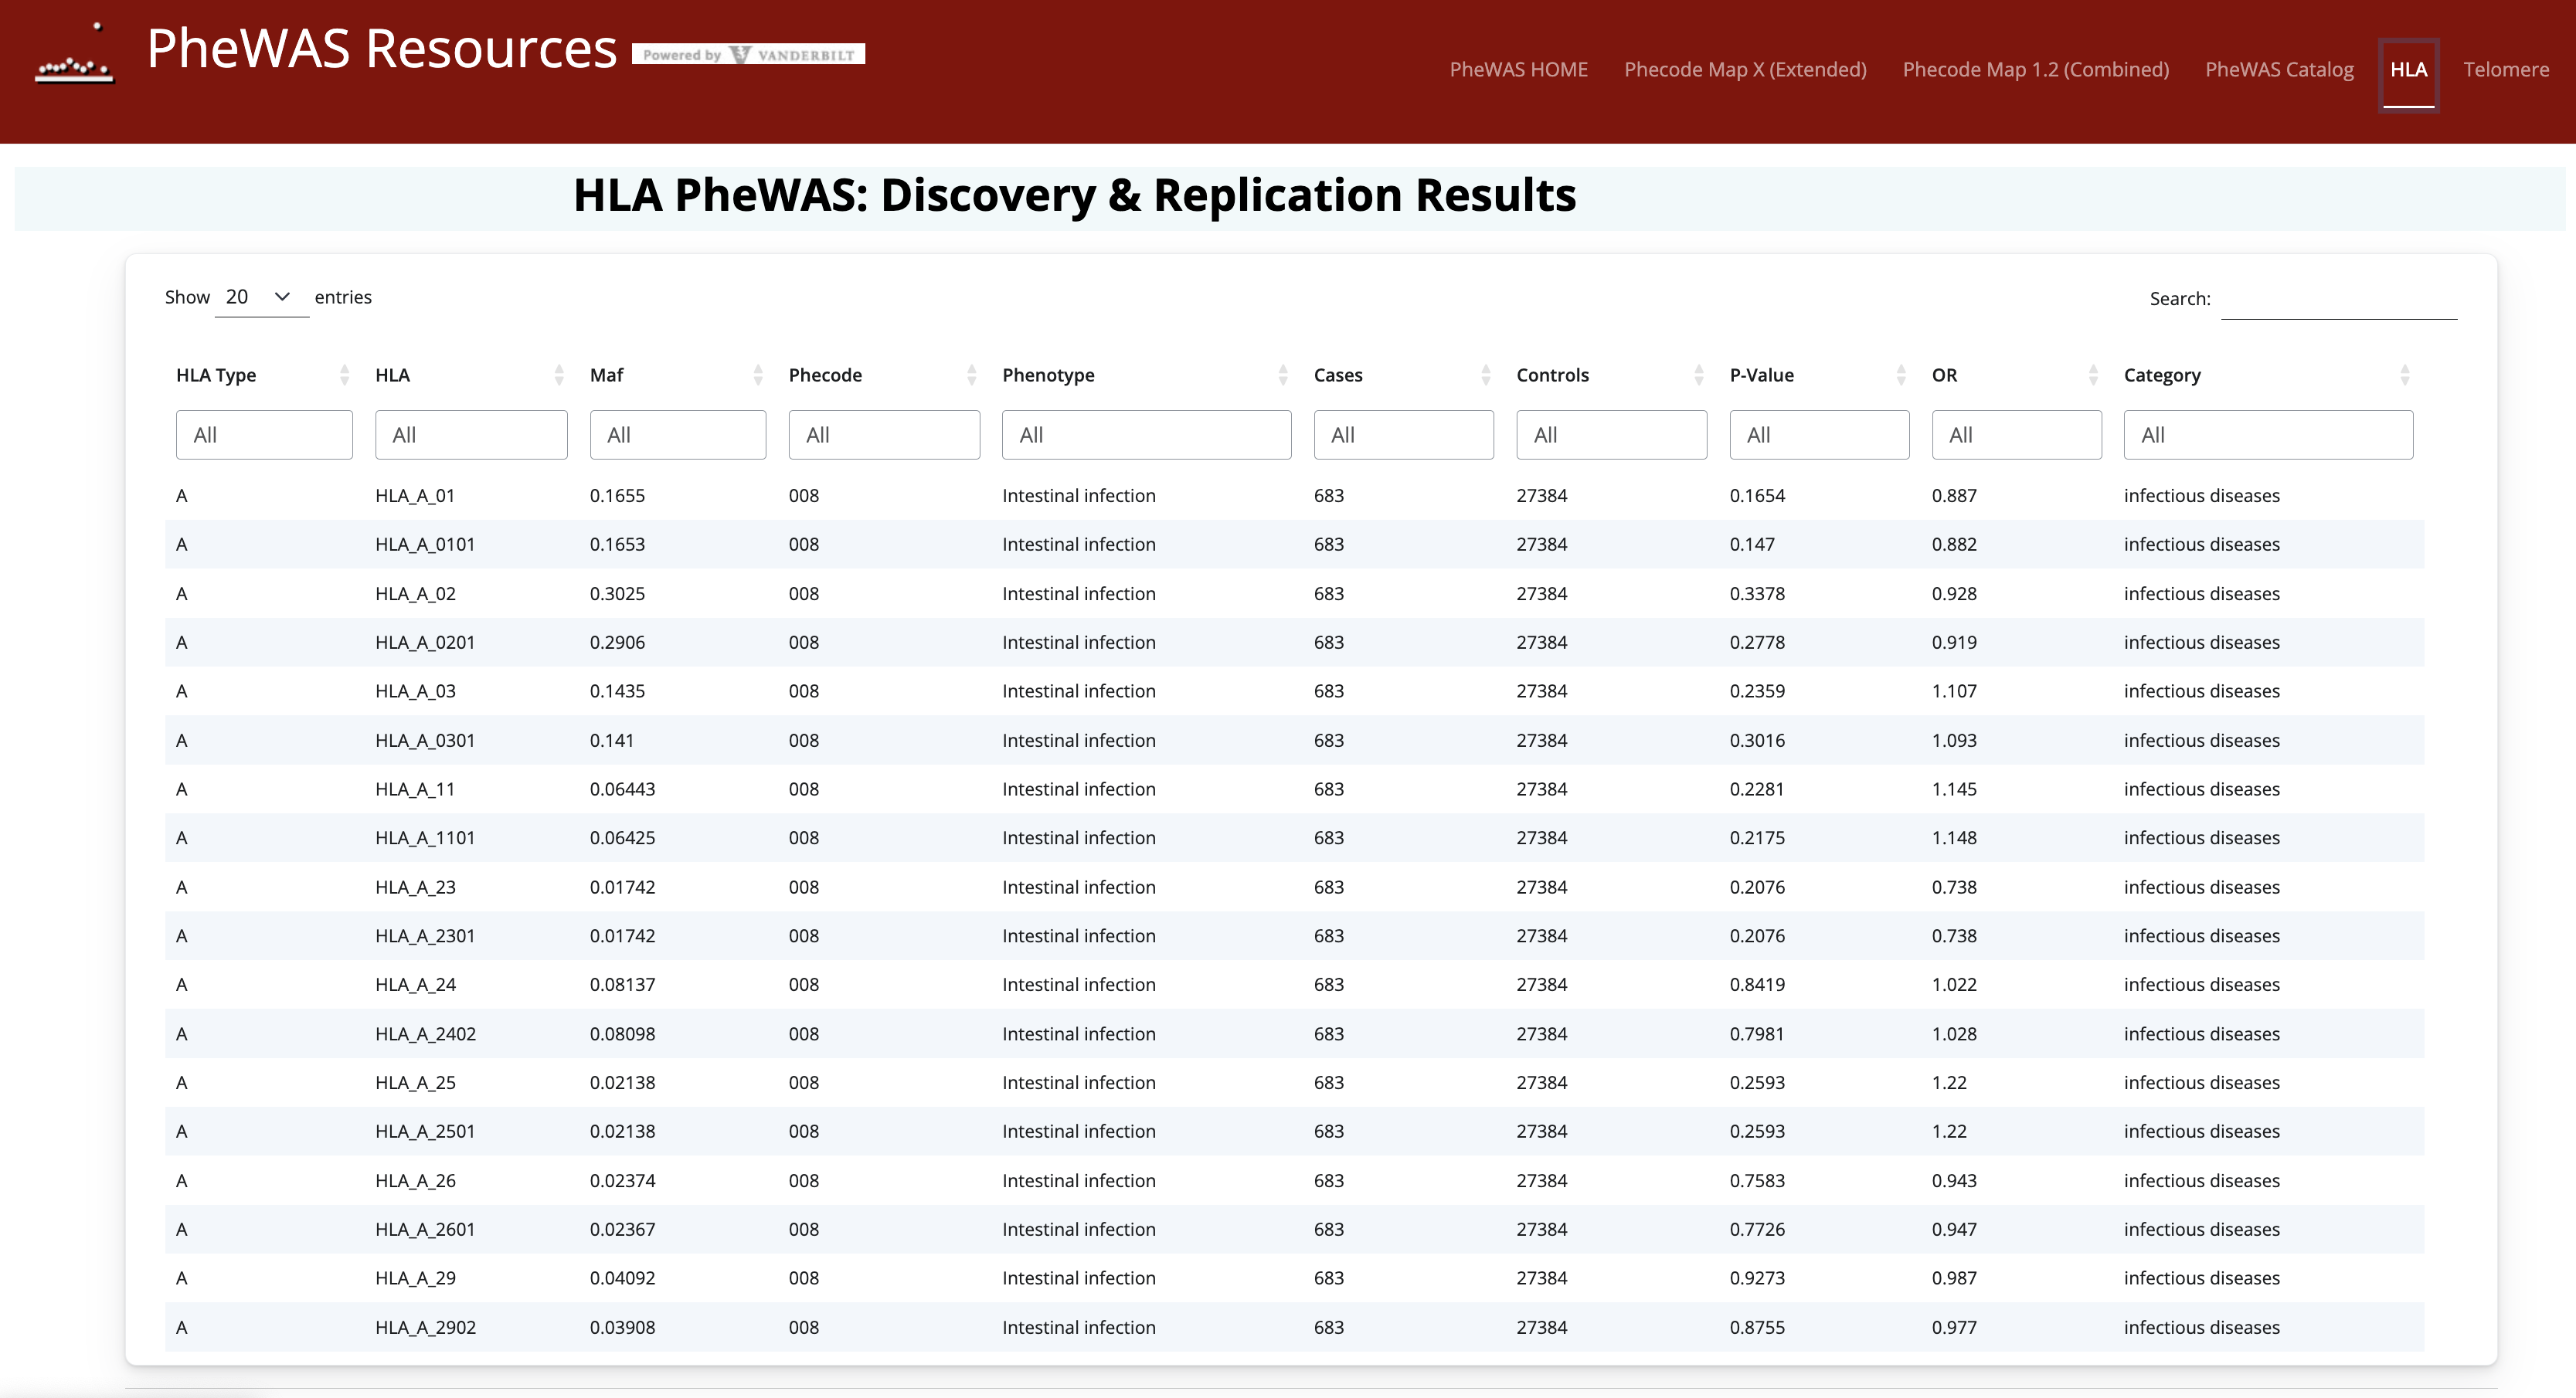Click the Cases column filter input
The image size is (2576, 1398).
point(1403,435)
